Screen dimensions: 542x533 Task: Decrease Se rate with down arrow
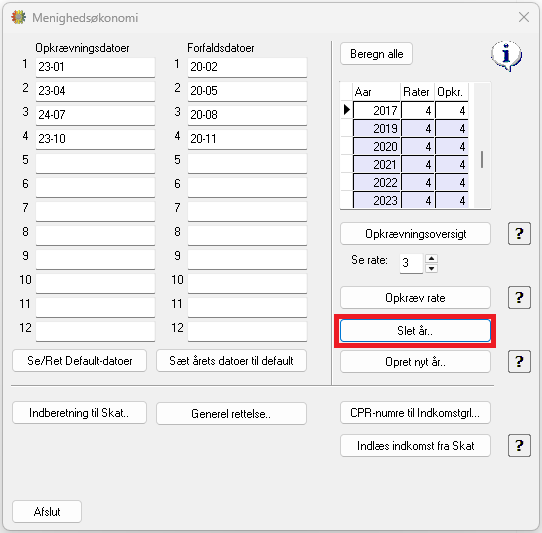tap(431, 268)
